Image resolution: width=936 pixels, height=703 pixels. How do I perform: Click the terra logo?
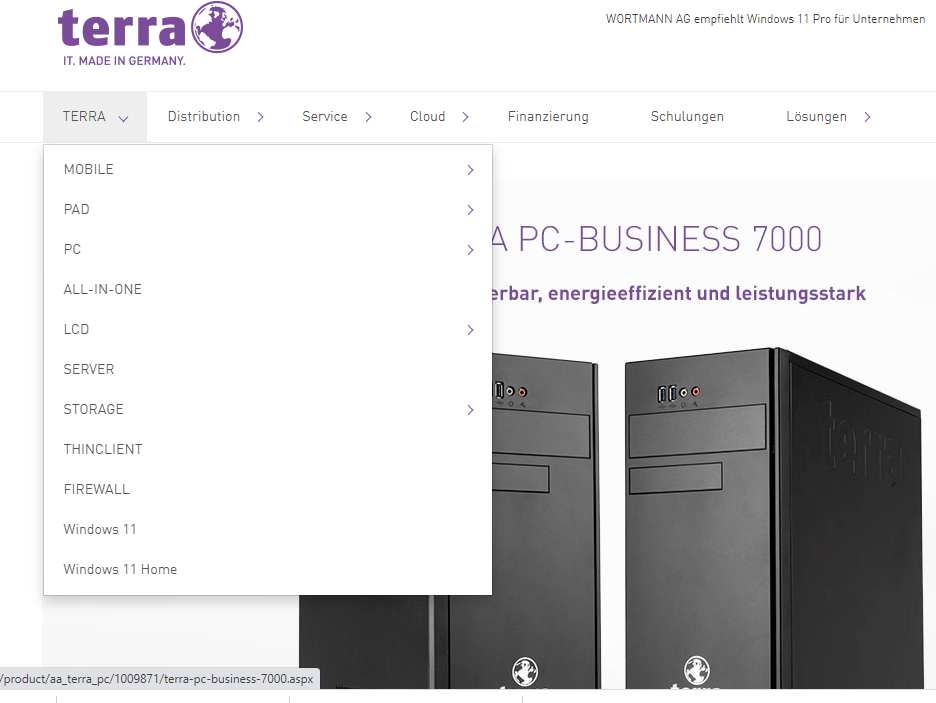pyautogui.click(x=150, y=34)
